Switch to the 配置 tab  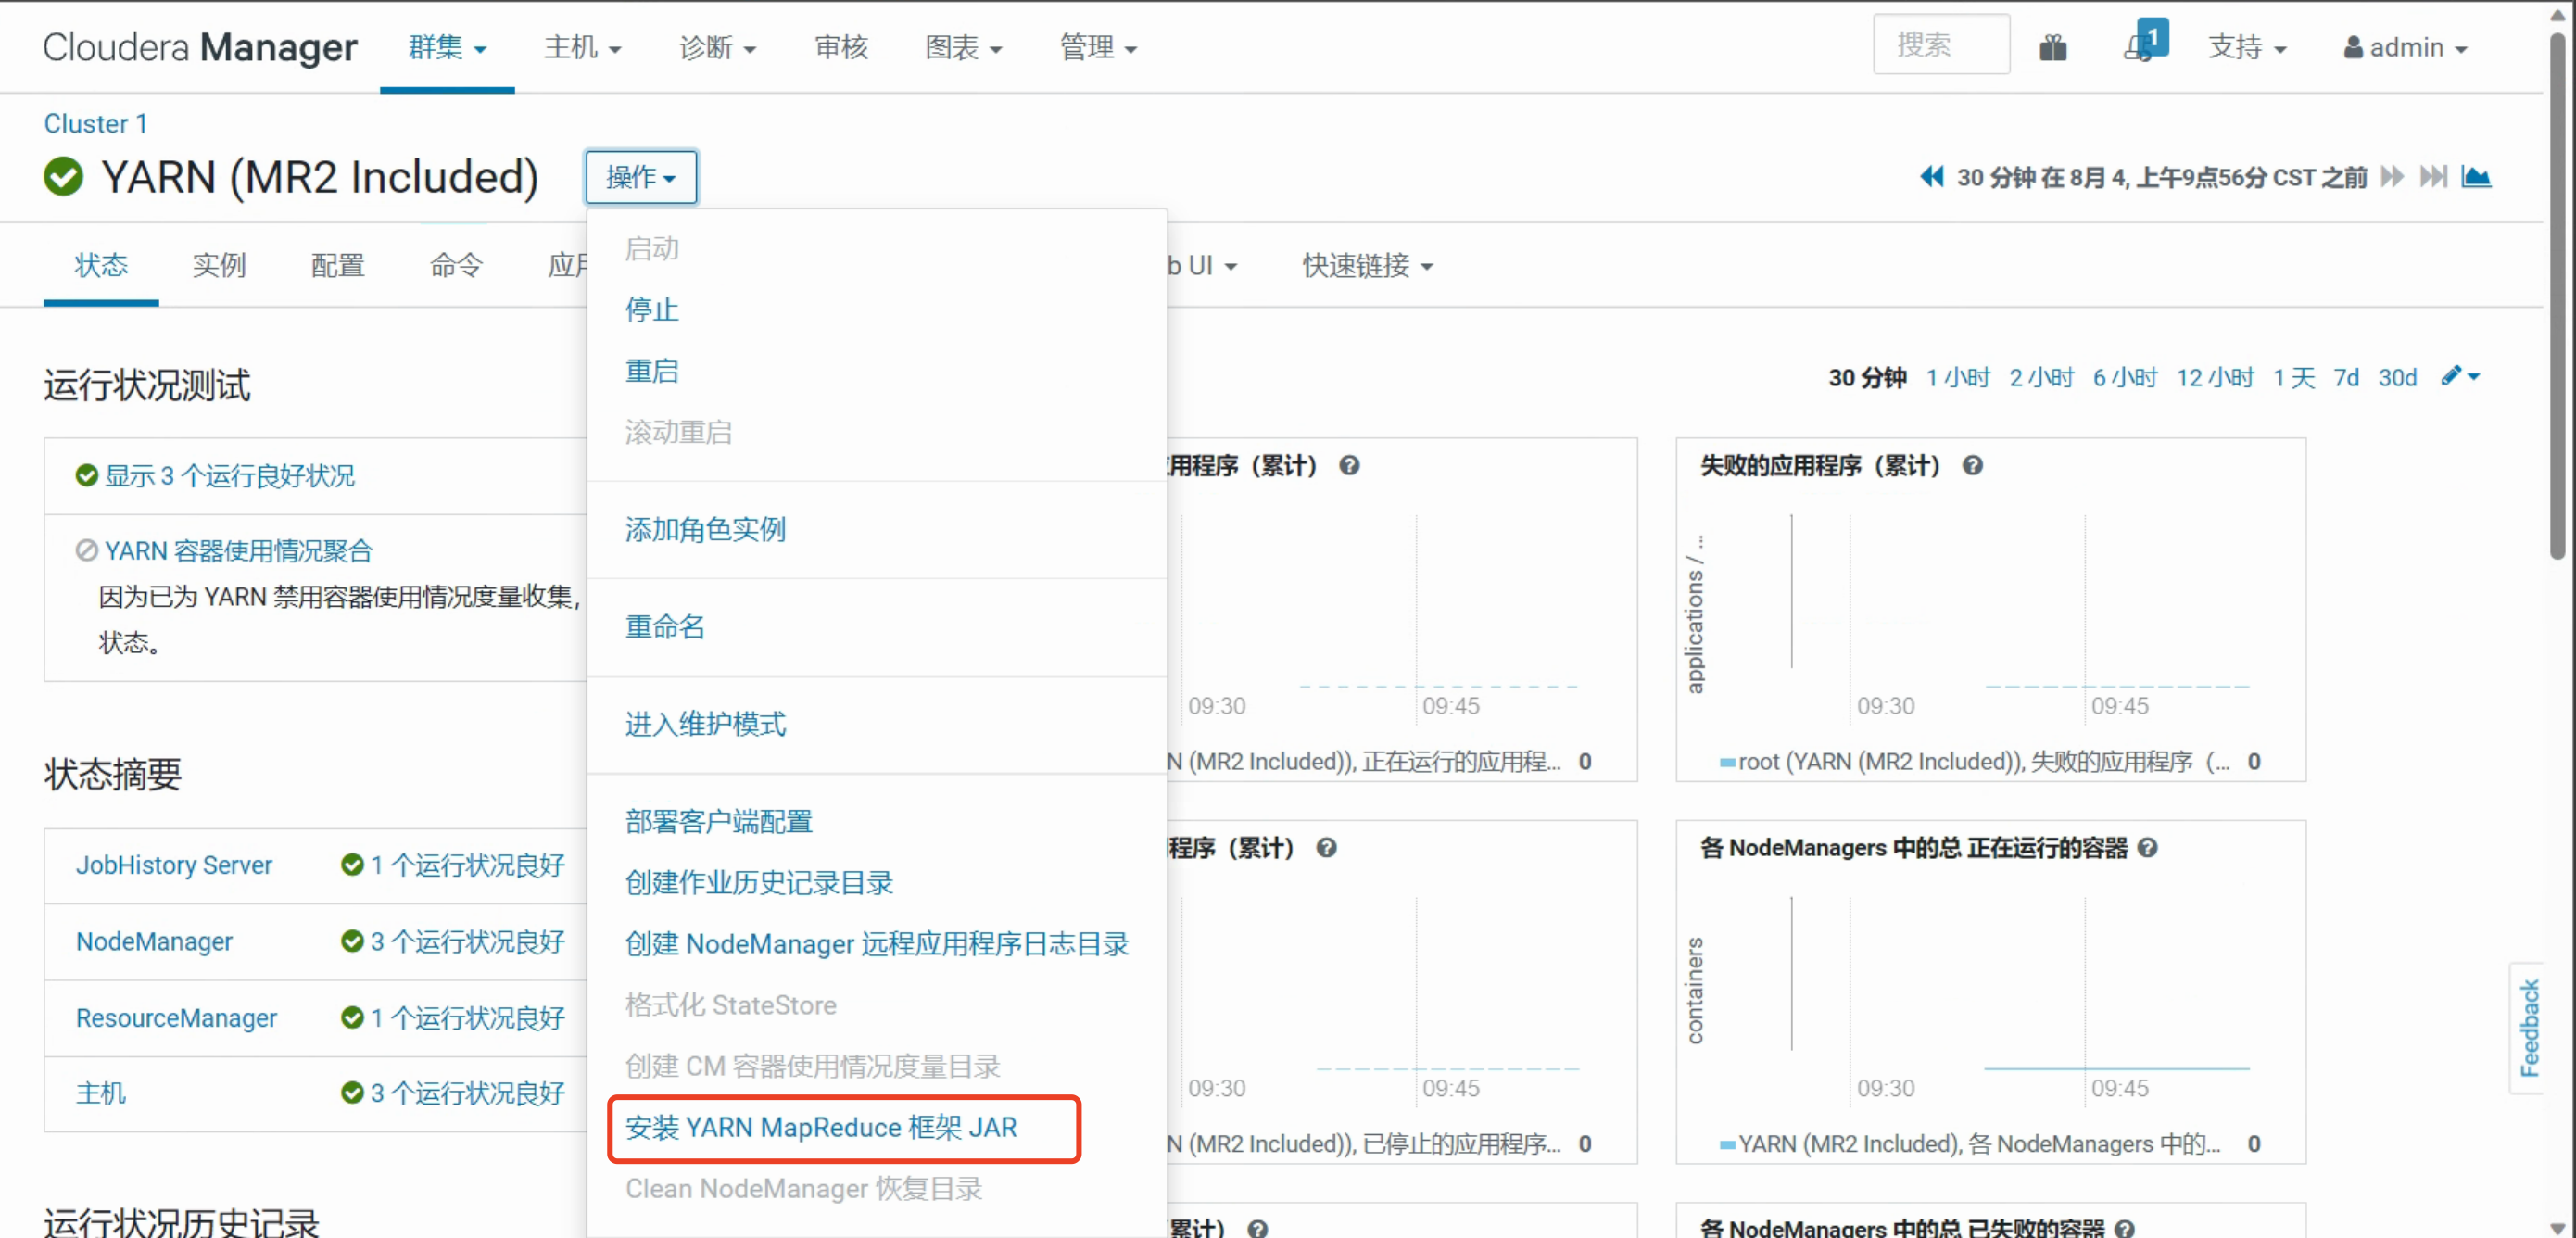tap(338, 265)
